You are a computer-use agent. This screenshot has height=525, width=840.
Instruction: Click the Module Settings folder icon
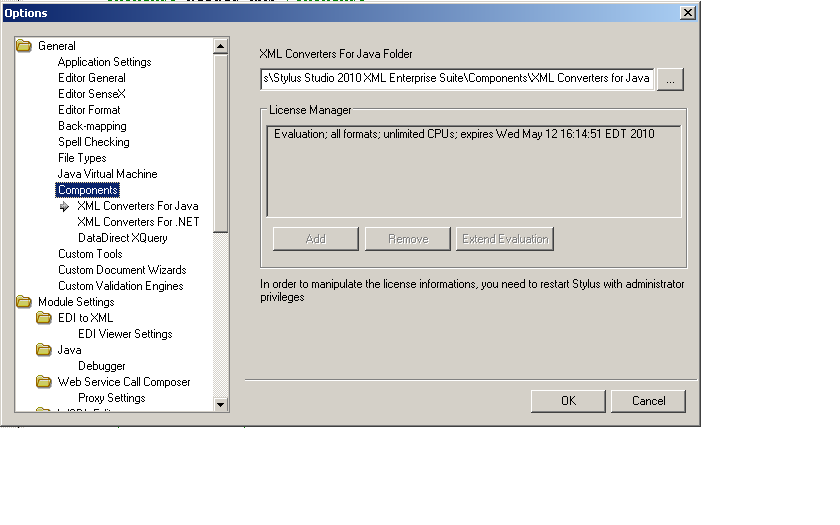(24, 302)
